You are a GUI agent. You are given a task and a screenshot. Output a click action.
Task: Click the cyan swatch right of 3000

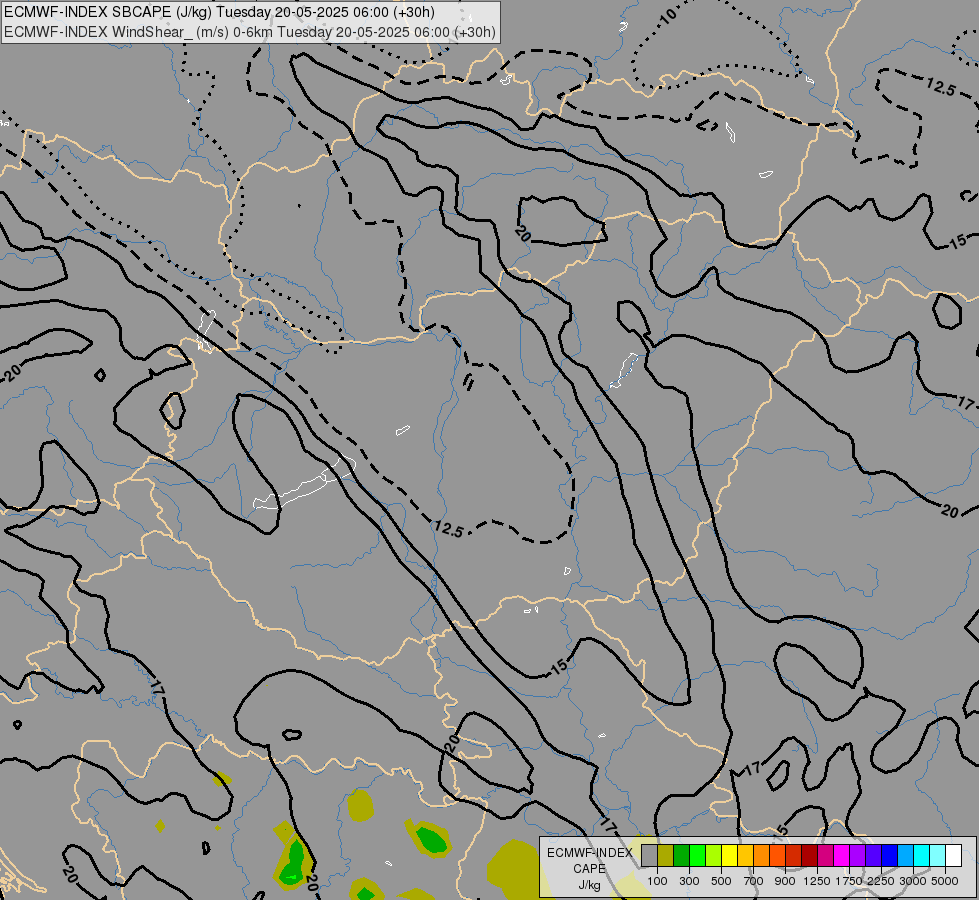point(922,855)
